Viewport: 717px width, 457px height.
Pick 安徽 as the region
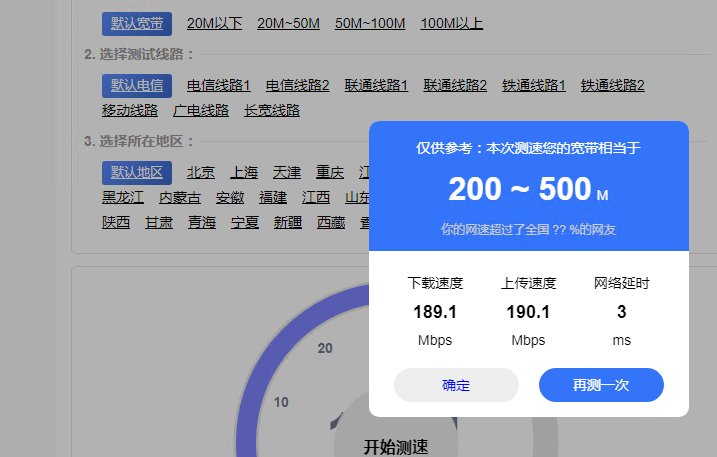pyautogui.click(x=230, y=198)
